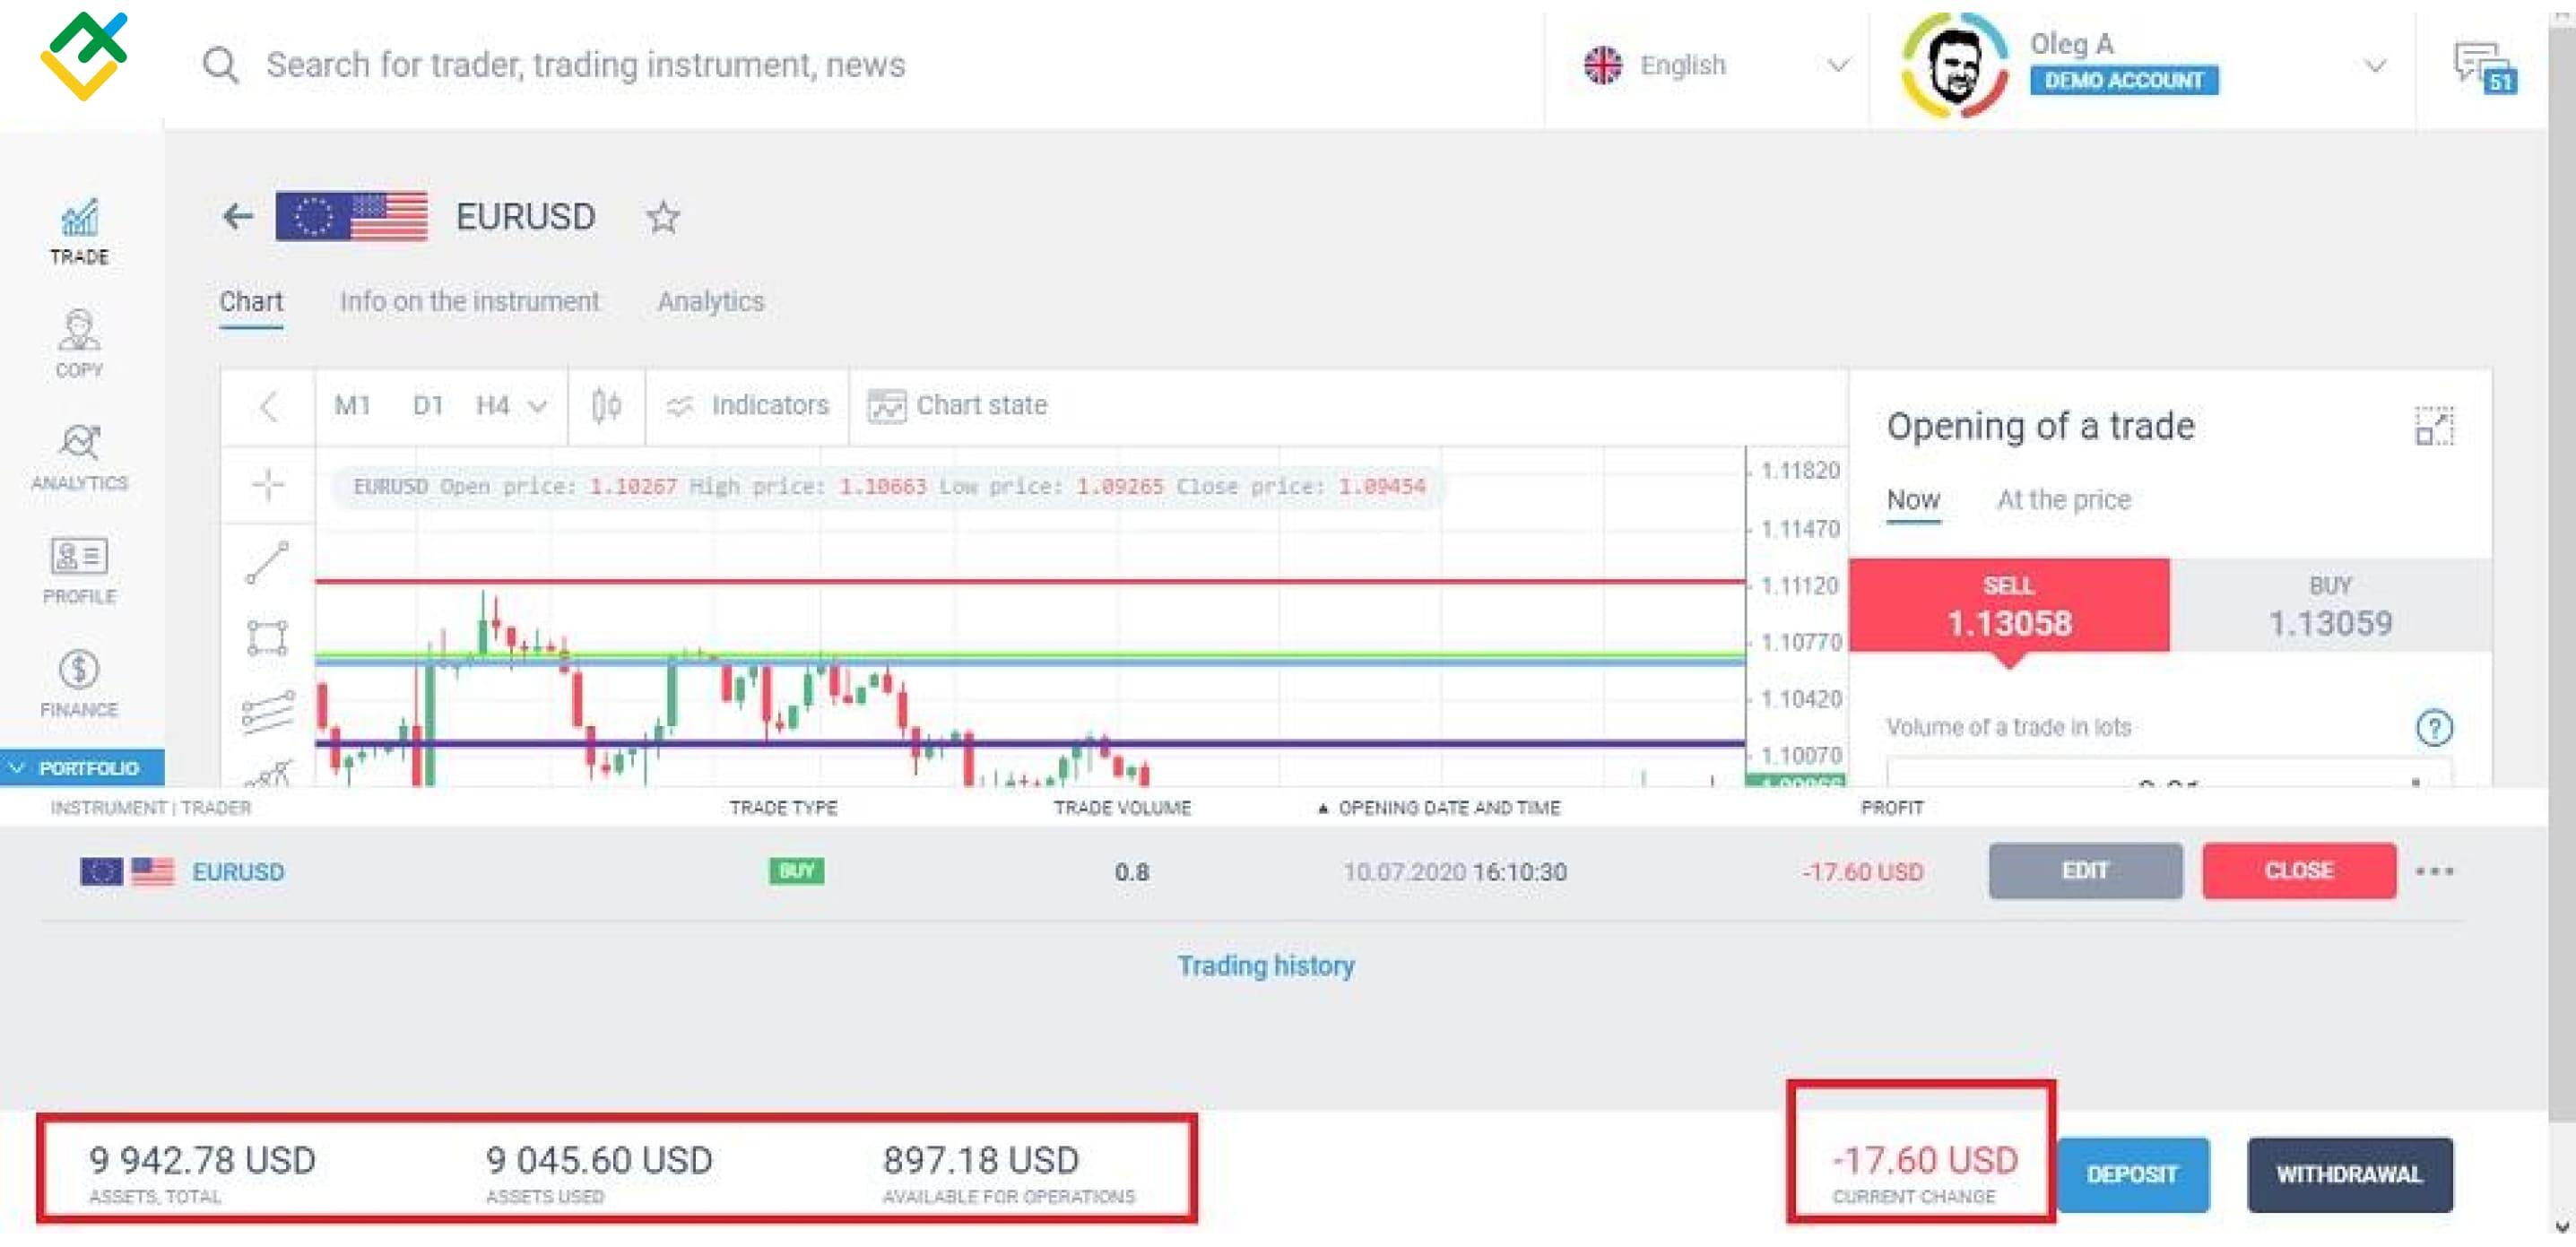Open more options for the EURUSD position
This screenshot has width=2576, height=1247.
pyautogui.click(x=2436, y=871)
